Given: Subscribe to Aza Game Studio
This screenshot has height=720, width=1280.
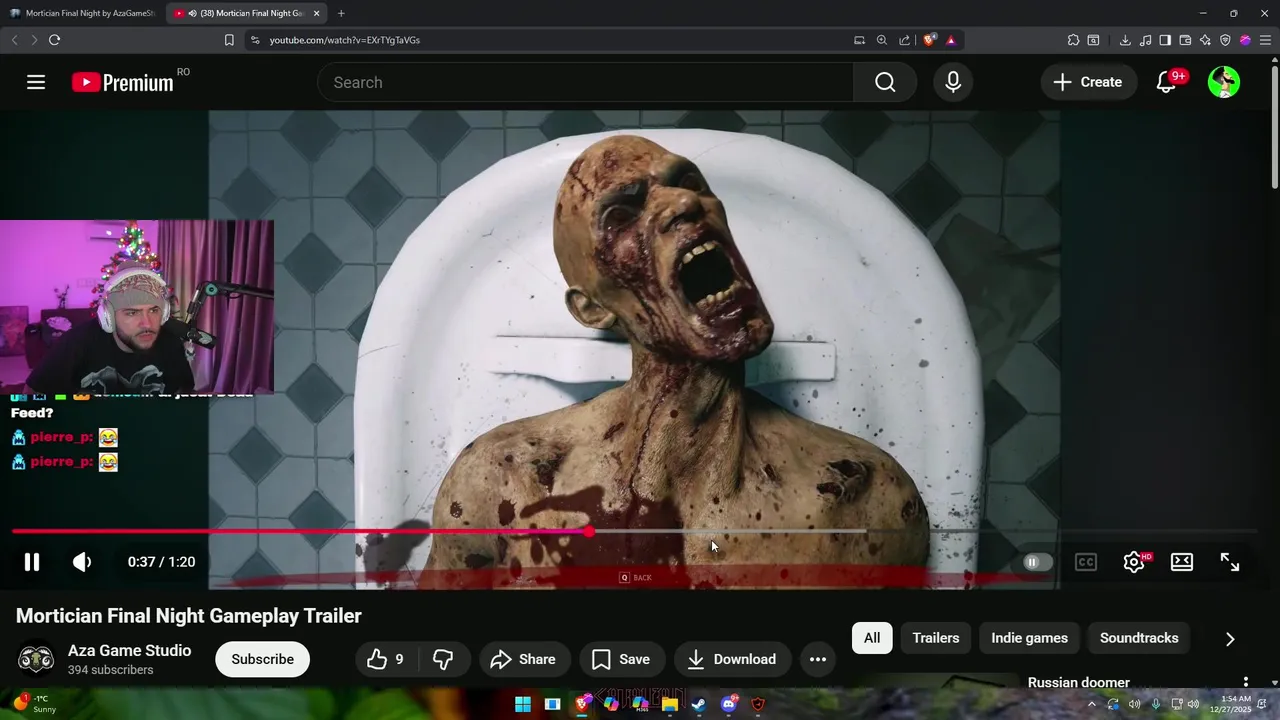Looking at the screenshot, I should [x=263, y=659].
